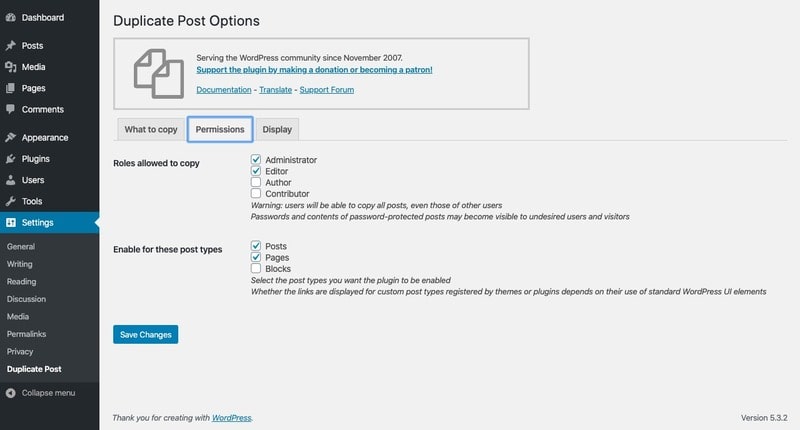Click the Appearance paintbrush icon

click(x=10, y=138)
